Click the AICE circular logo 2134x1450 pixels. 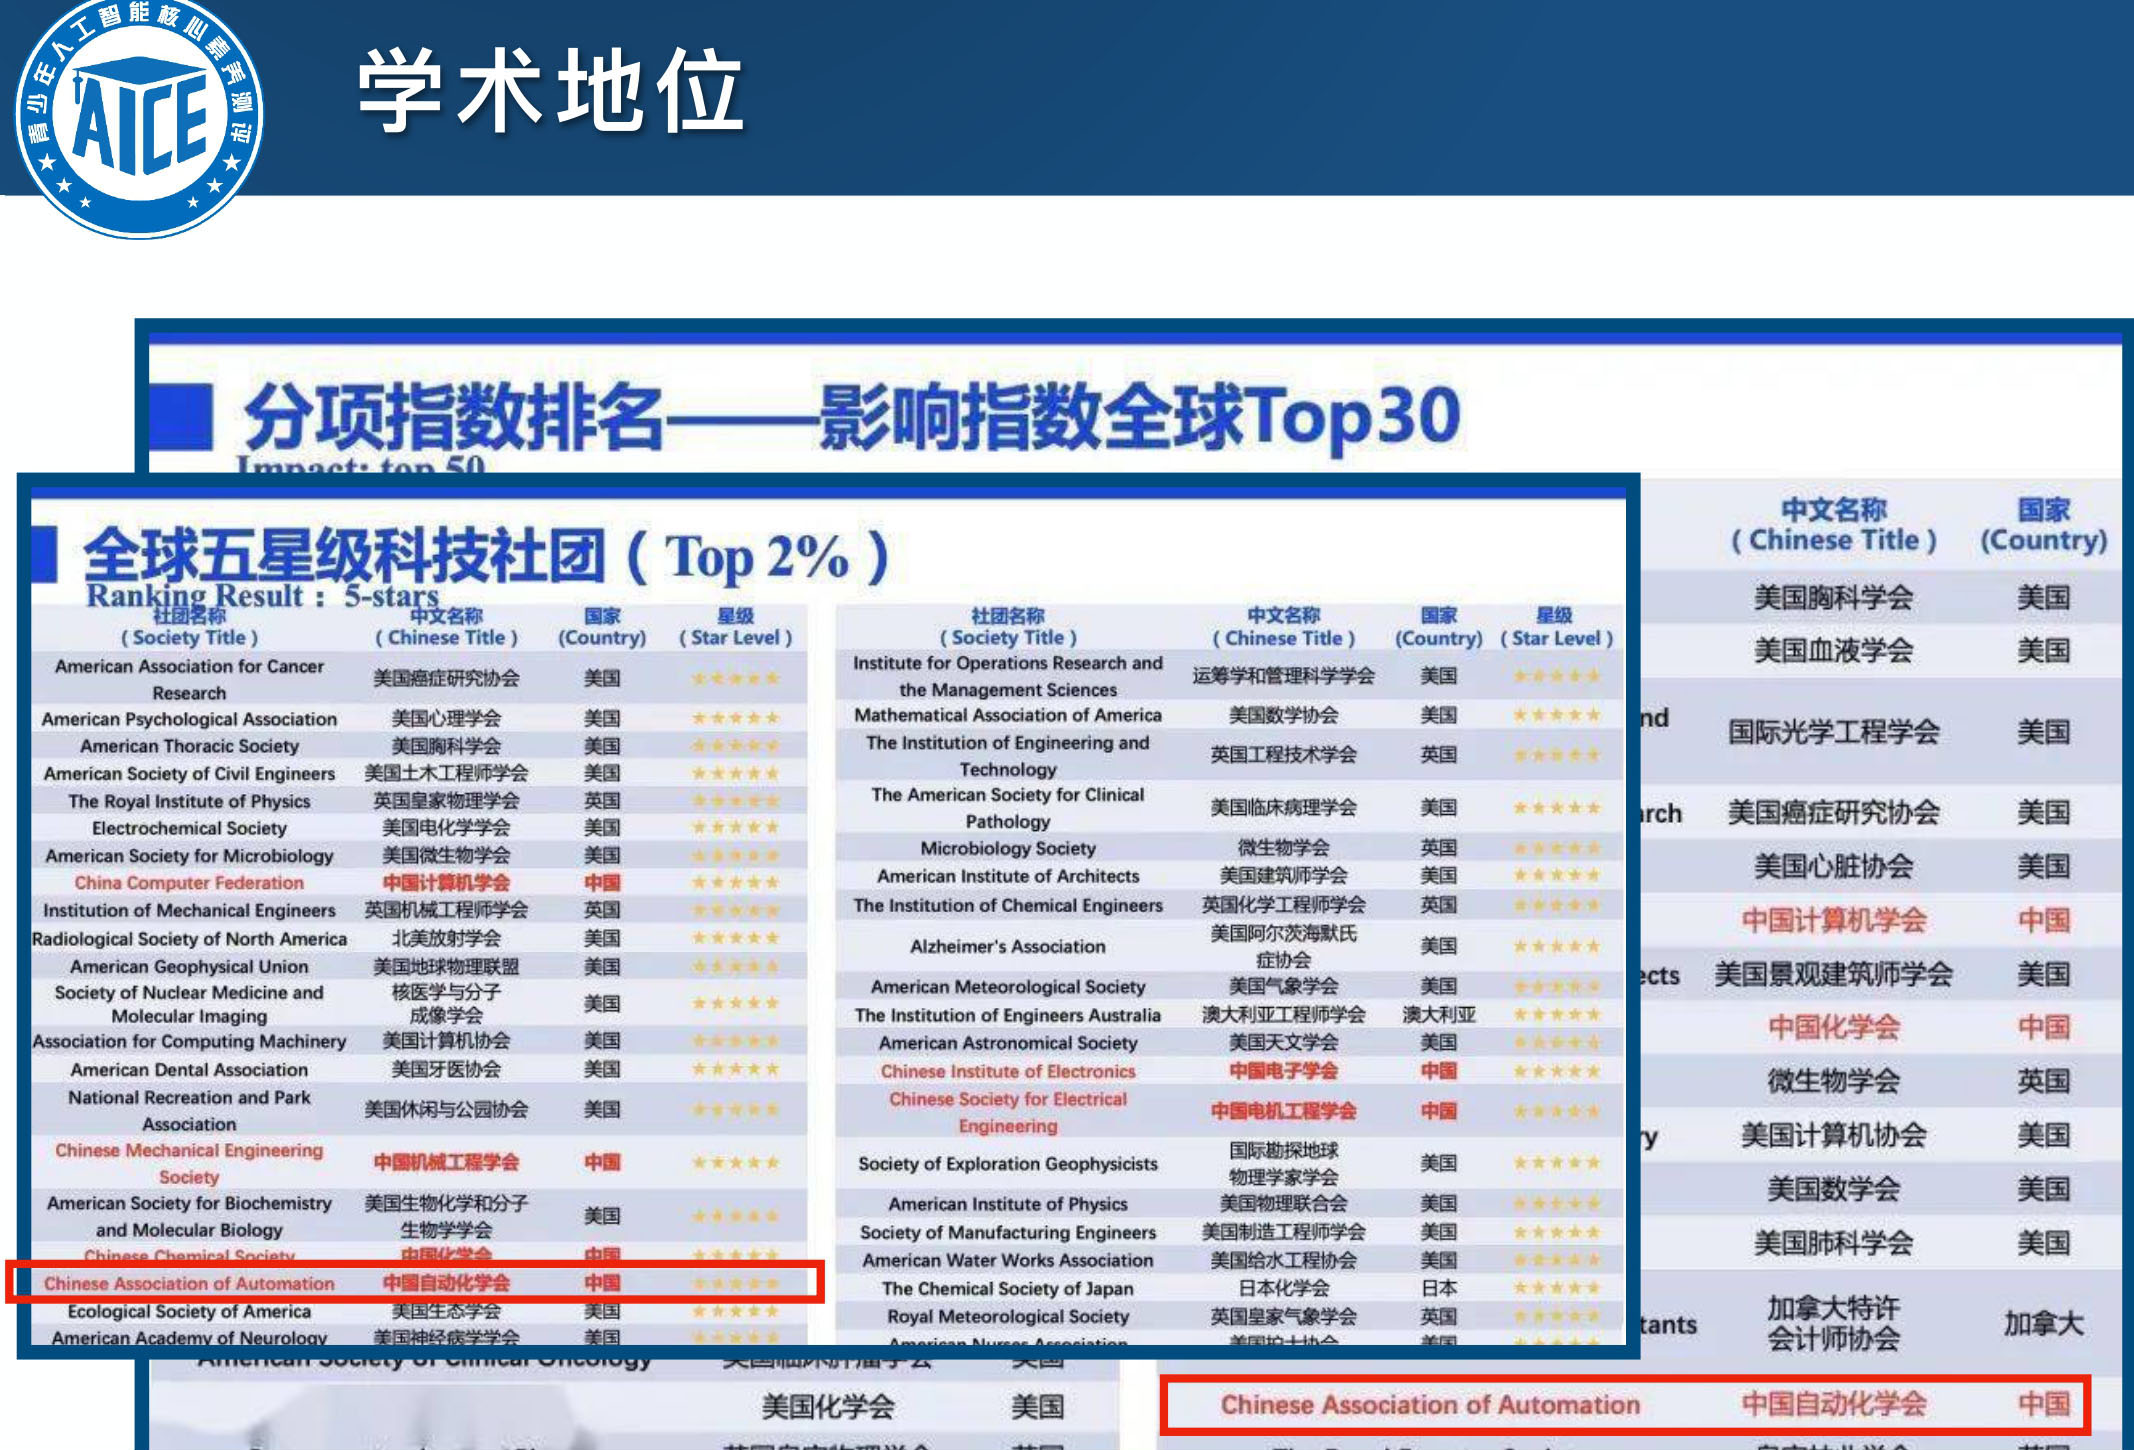(x=139, y=118)
